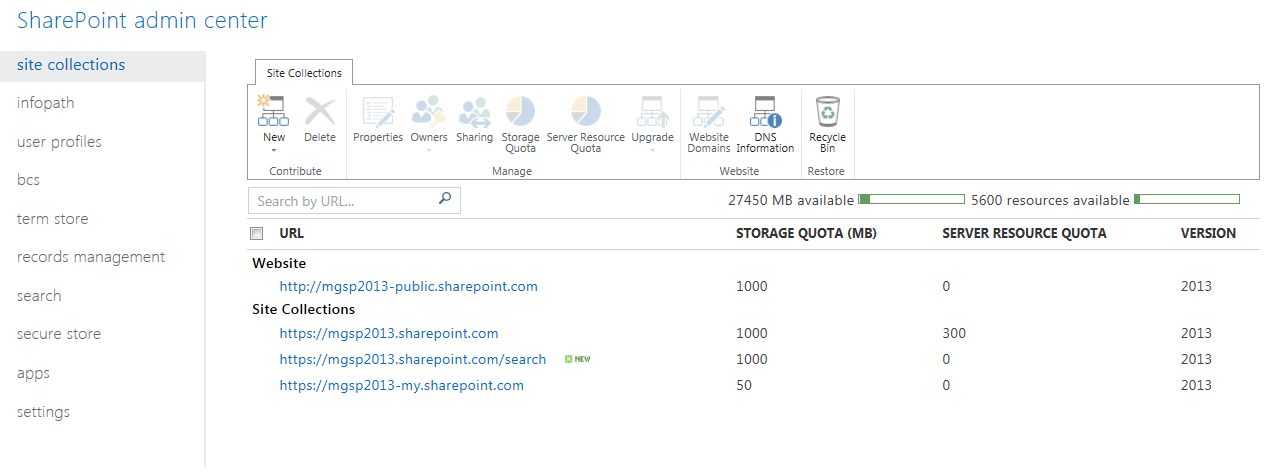Click the Owners ribbon icon
Screen dimensions: 1275x472
pos(429,111)
